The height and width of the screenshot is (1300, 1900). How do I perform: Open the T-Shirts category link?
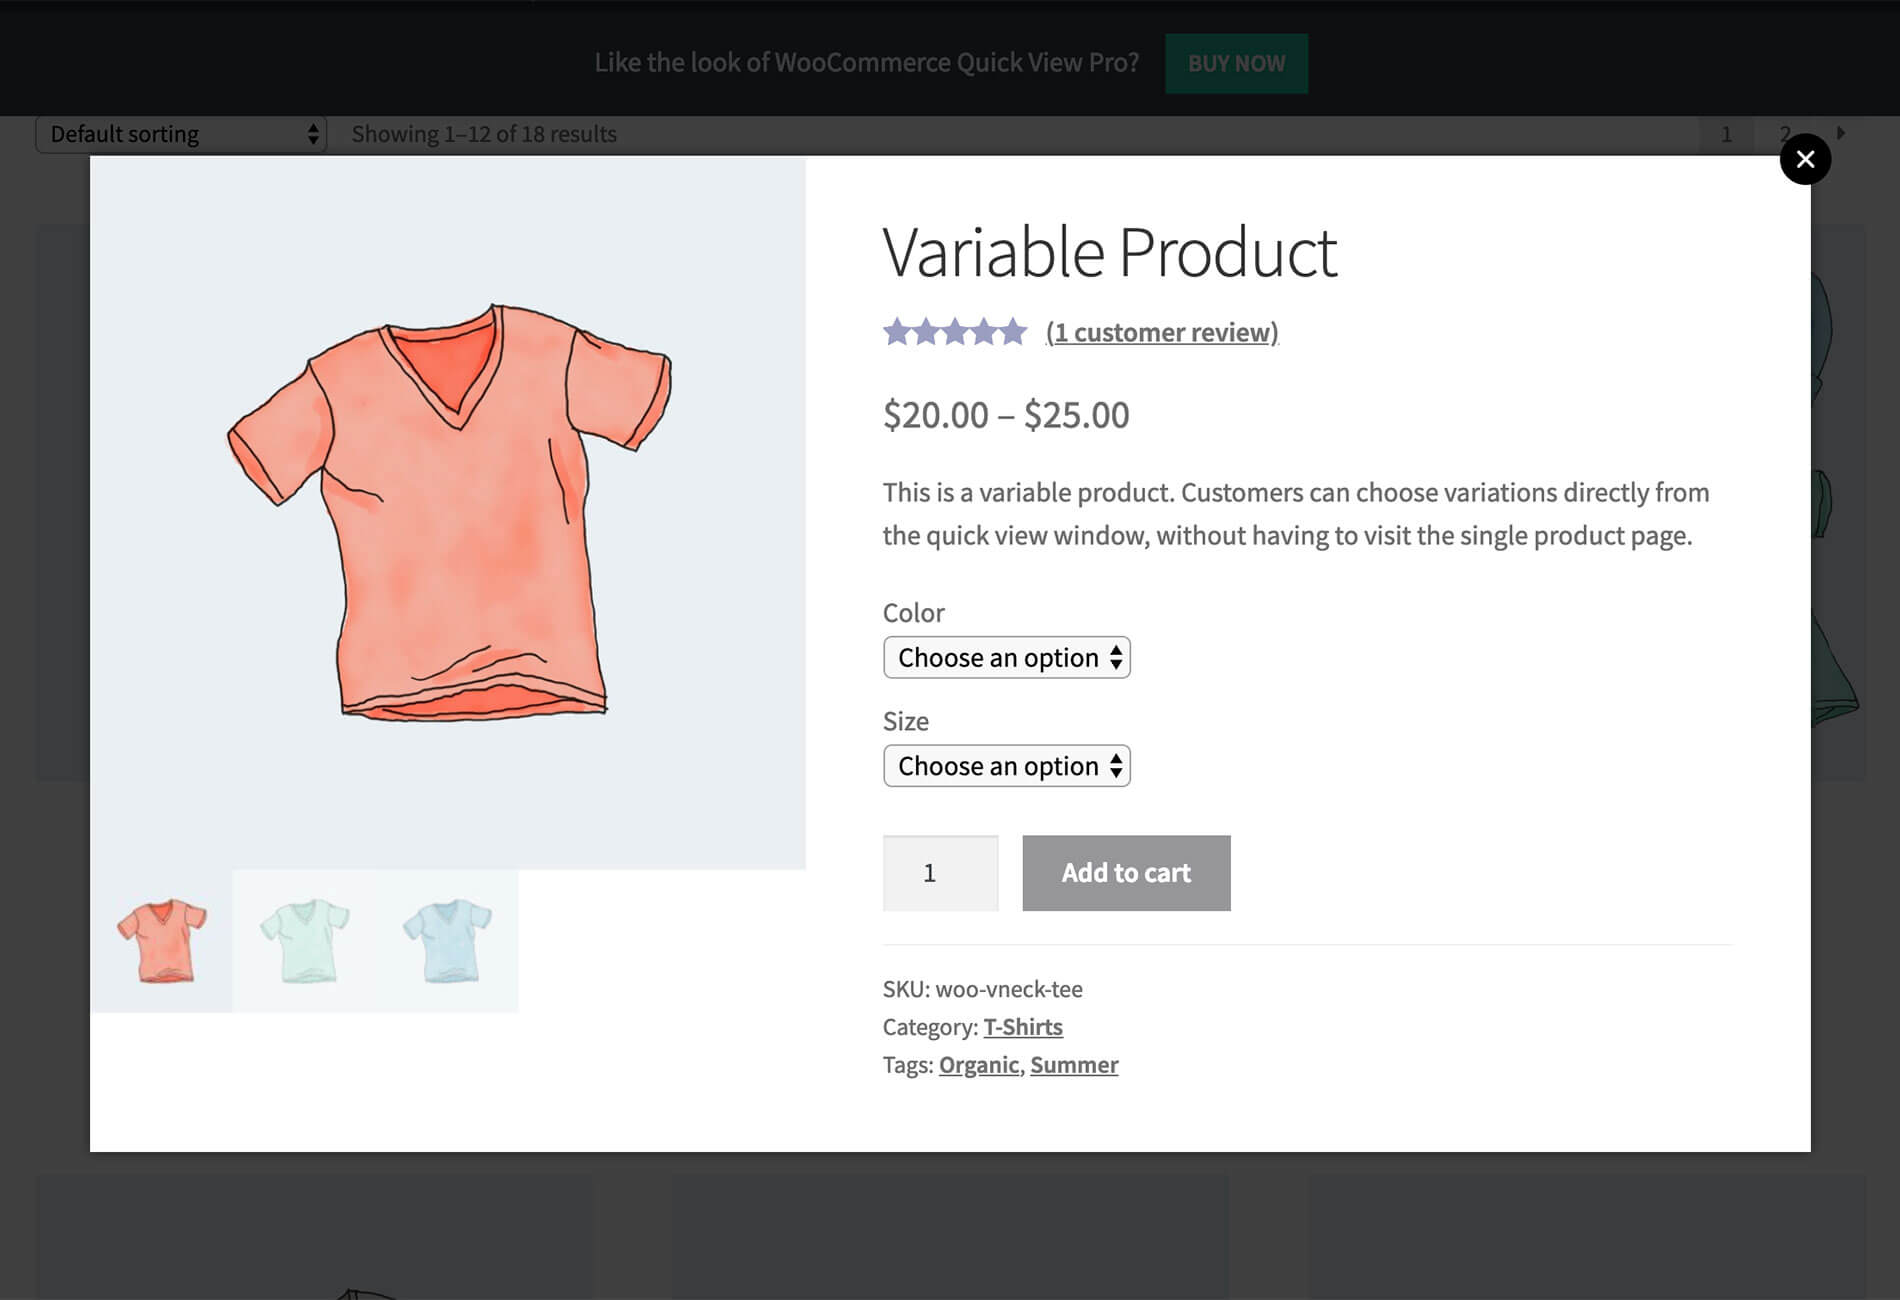[x=1023, y=1027]
